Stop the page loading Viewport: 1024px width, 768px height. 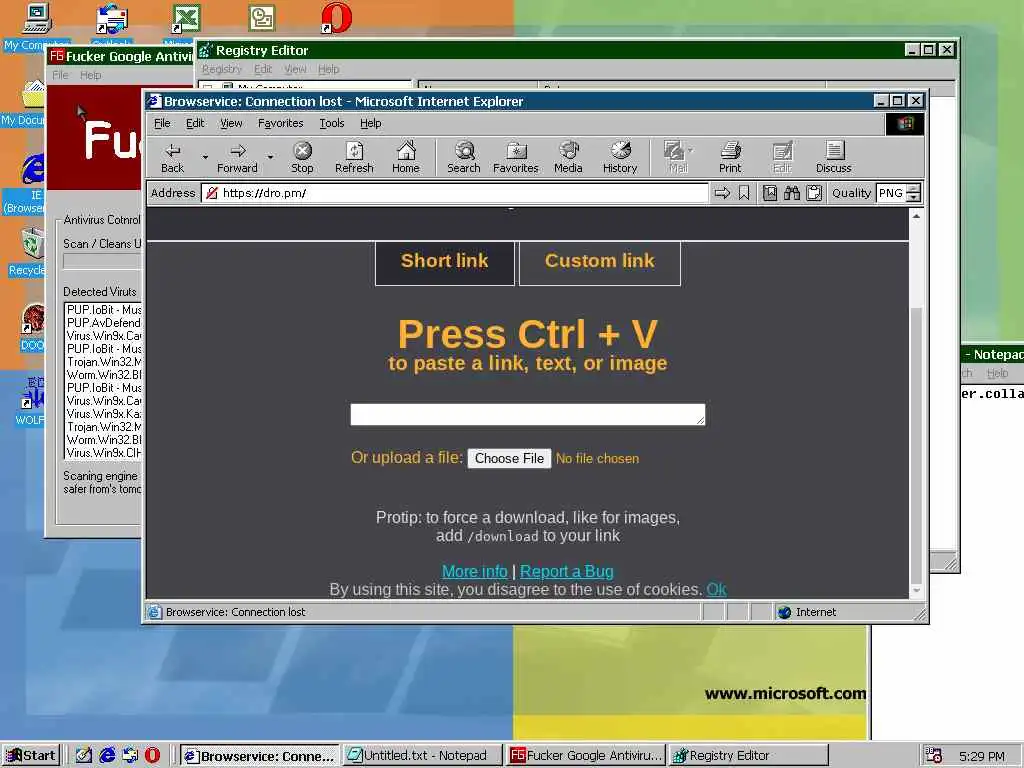point(302,158)
